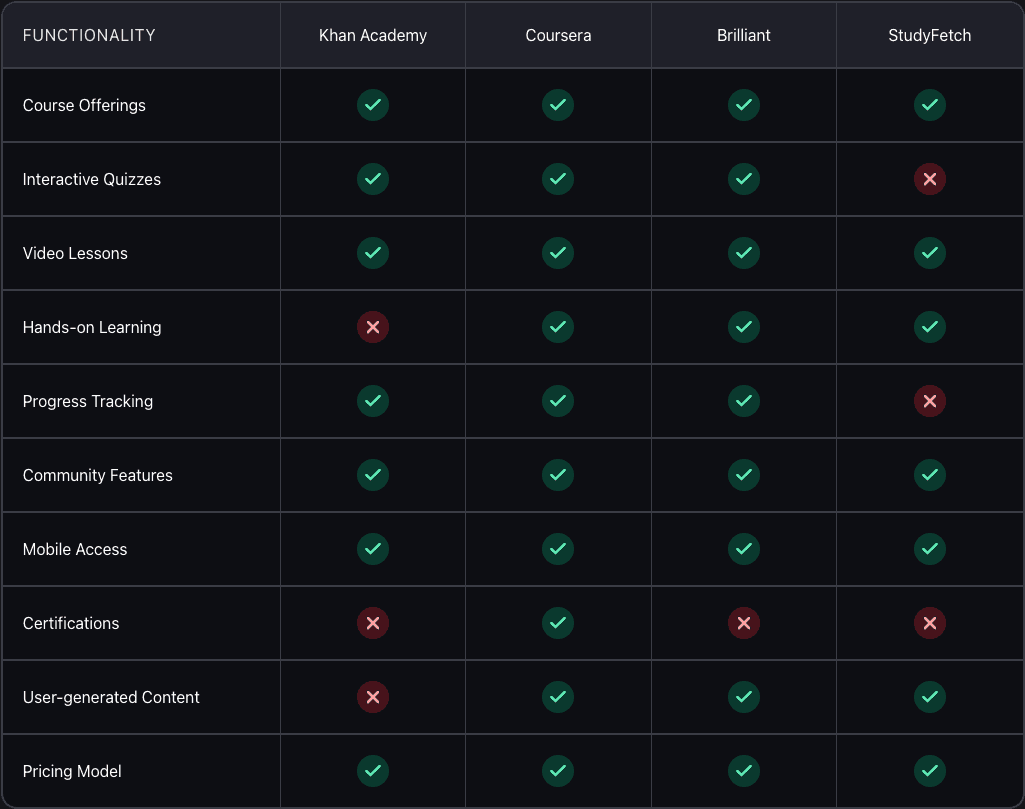The image size is (1025, 809).
Task: Click Brilliant's Mobile Access checkmark
Action: point(743,549)
